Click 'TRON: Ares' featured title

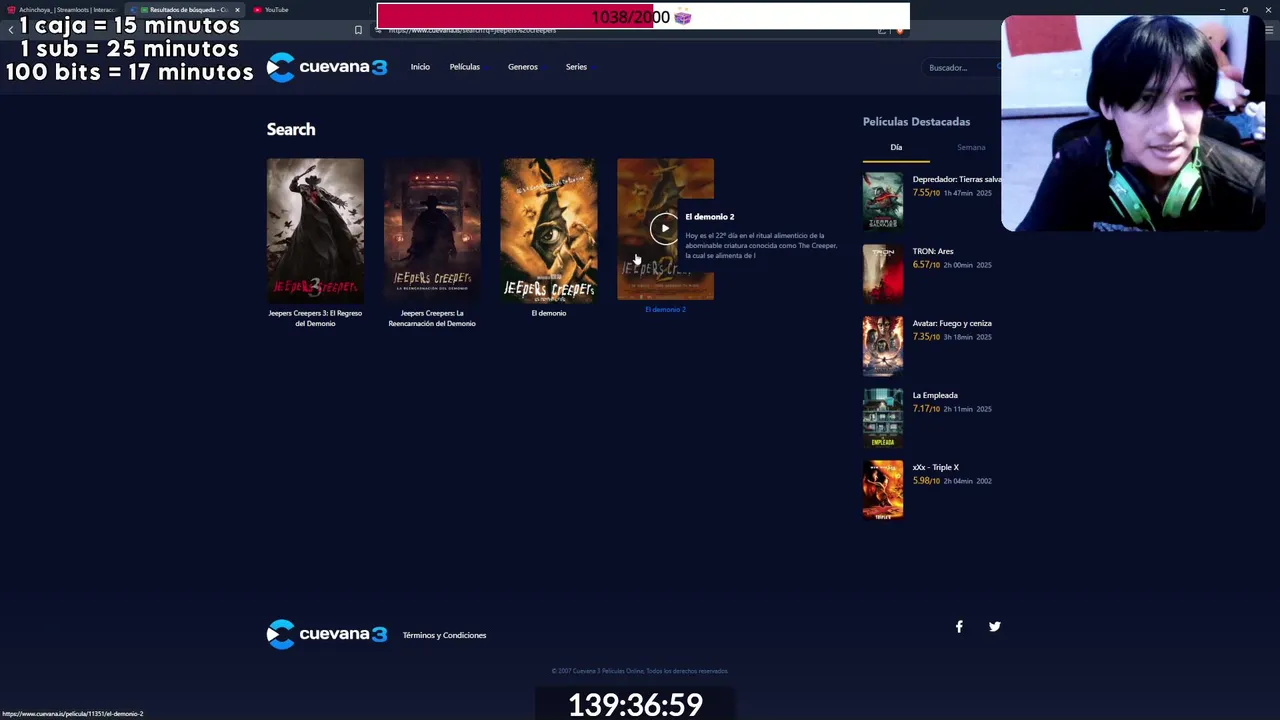933,251
